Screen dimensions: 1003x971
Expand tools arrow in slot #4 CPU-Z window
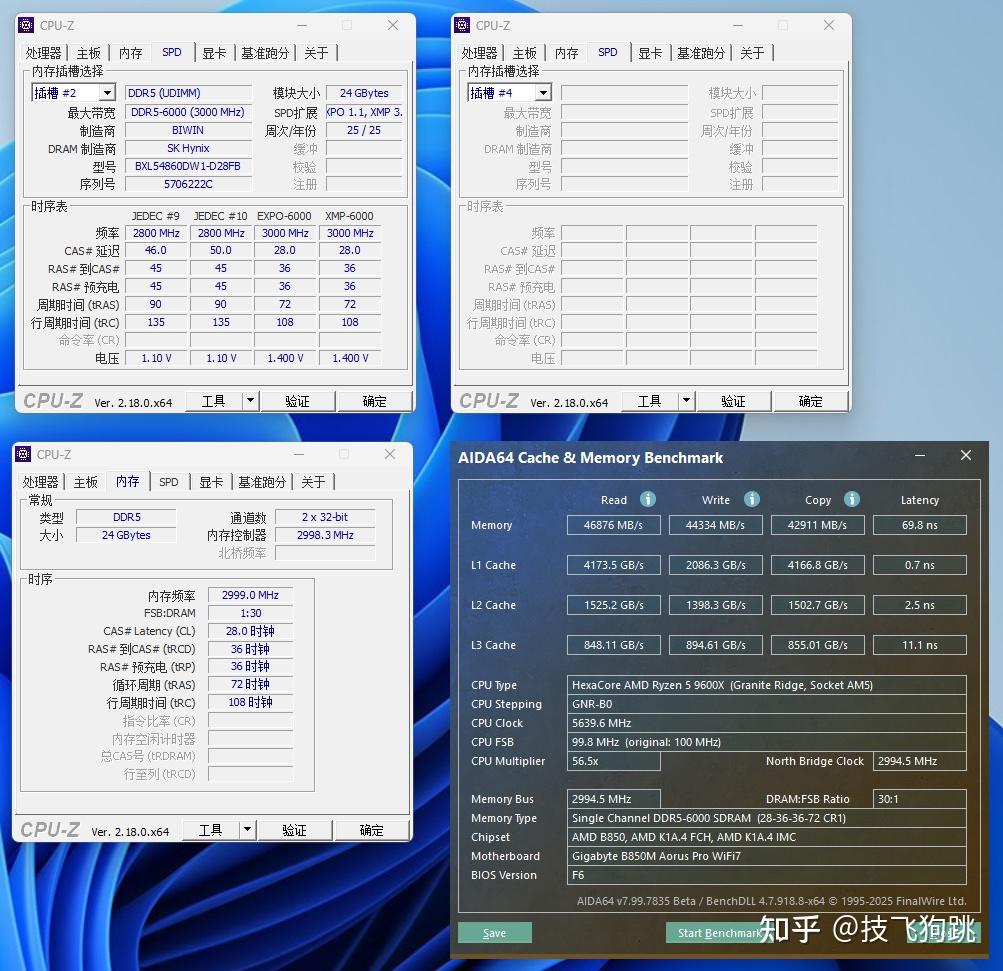click(x=686, y=401)
